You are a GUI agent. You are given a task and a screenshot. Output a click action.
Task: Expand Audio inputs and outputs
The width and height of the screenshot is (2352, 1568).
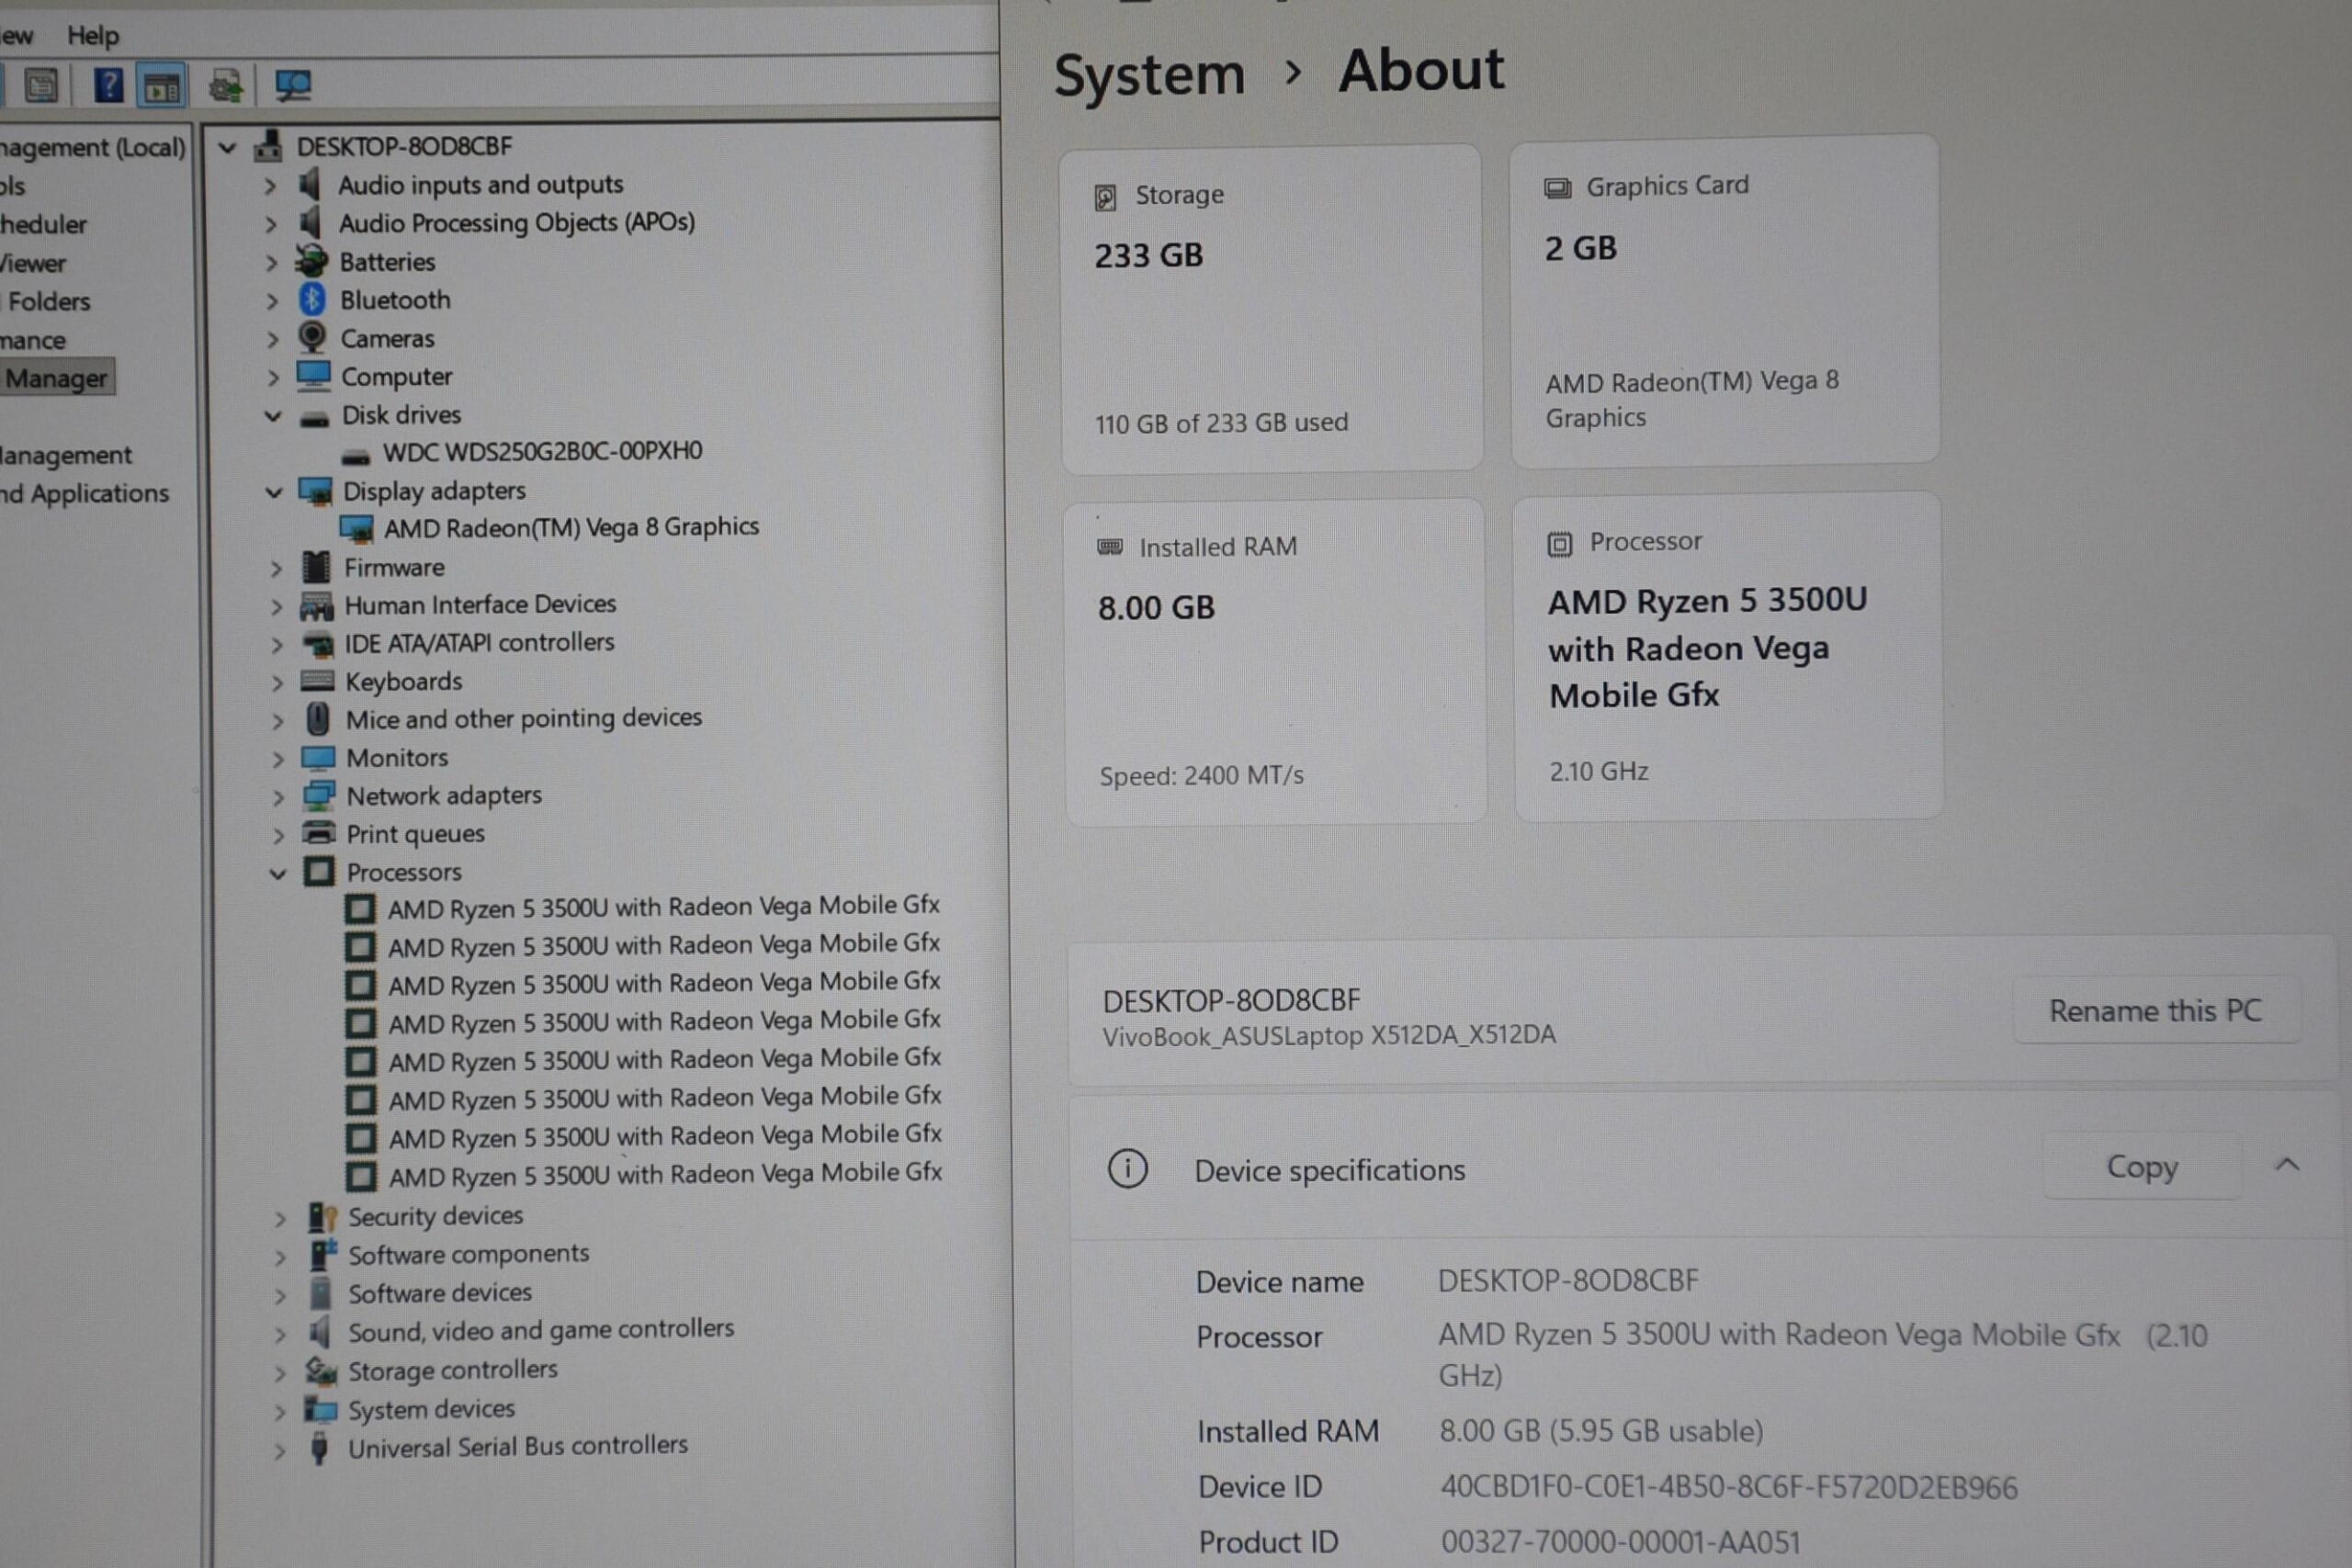pyautogui.click(x=269, y=185)
